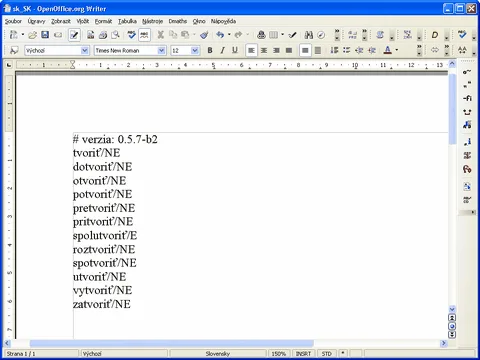
Task: Open Page Preview magnifier icon
Action: 116,35
